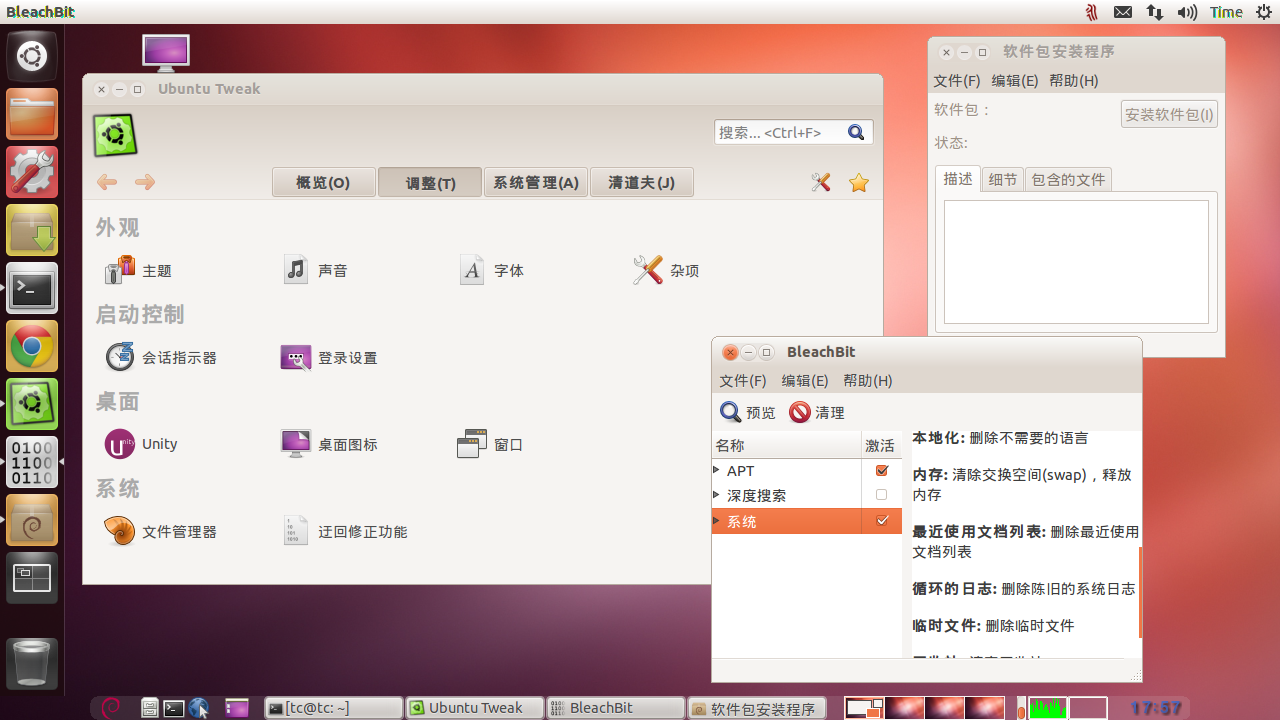The image size is (1280, 720).
Task: Click the computer monitor desktop icon
Action: click(x=166, y=53)
